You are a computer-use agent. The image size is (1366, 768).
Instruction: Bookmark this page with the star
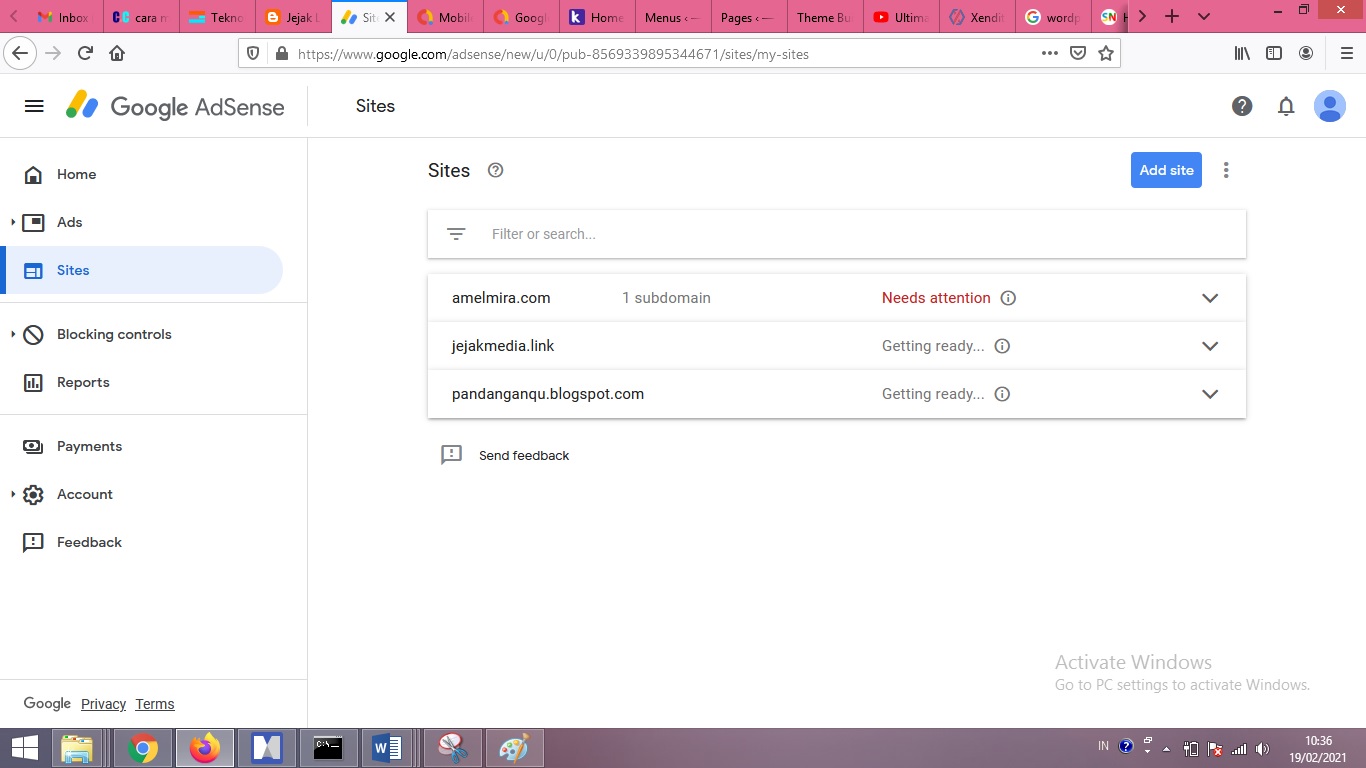pos(1106,53)
